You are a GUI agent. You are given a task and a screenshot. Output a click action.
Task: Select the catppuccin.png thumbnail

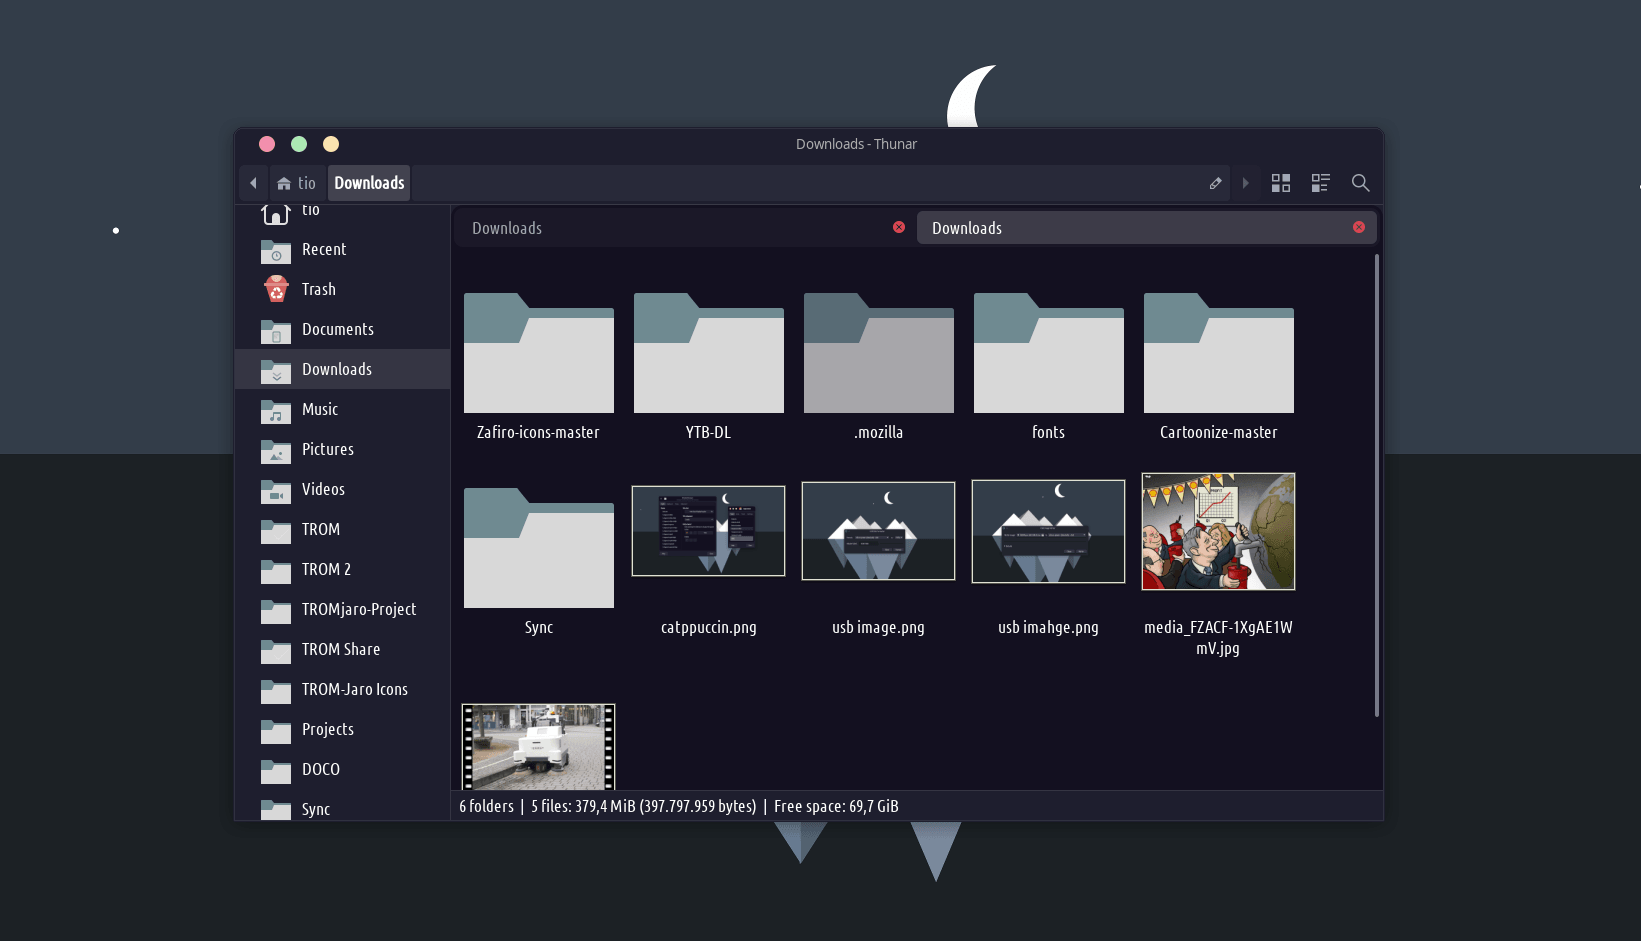point(708,531)
